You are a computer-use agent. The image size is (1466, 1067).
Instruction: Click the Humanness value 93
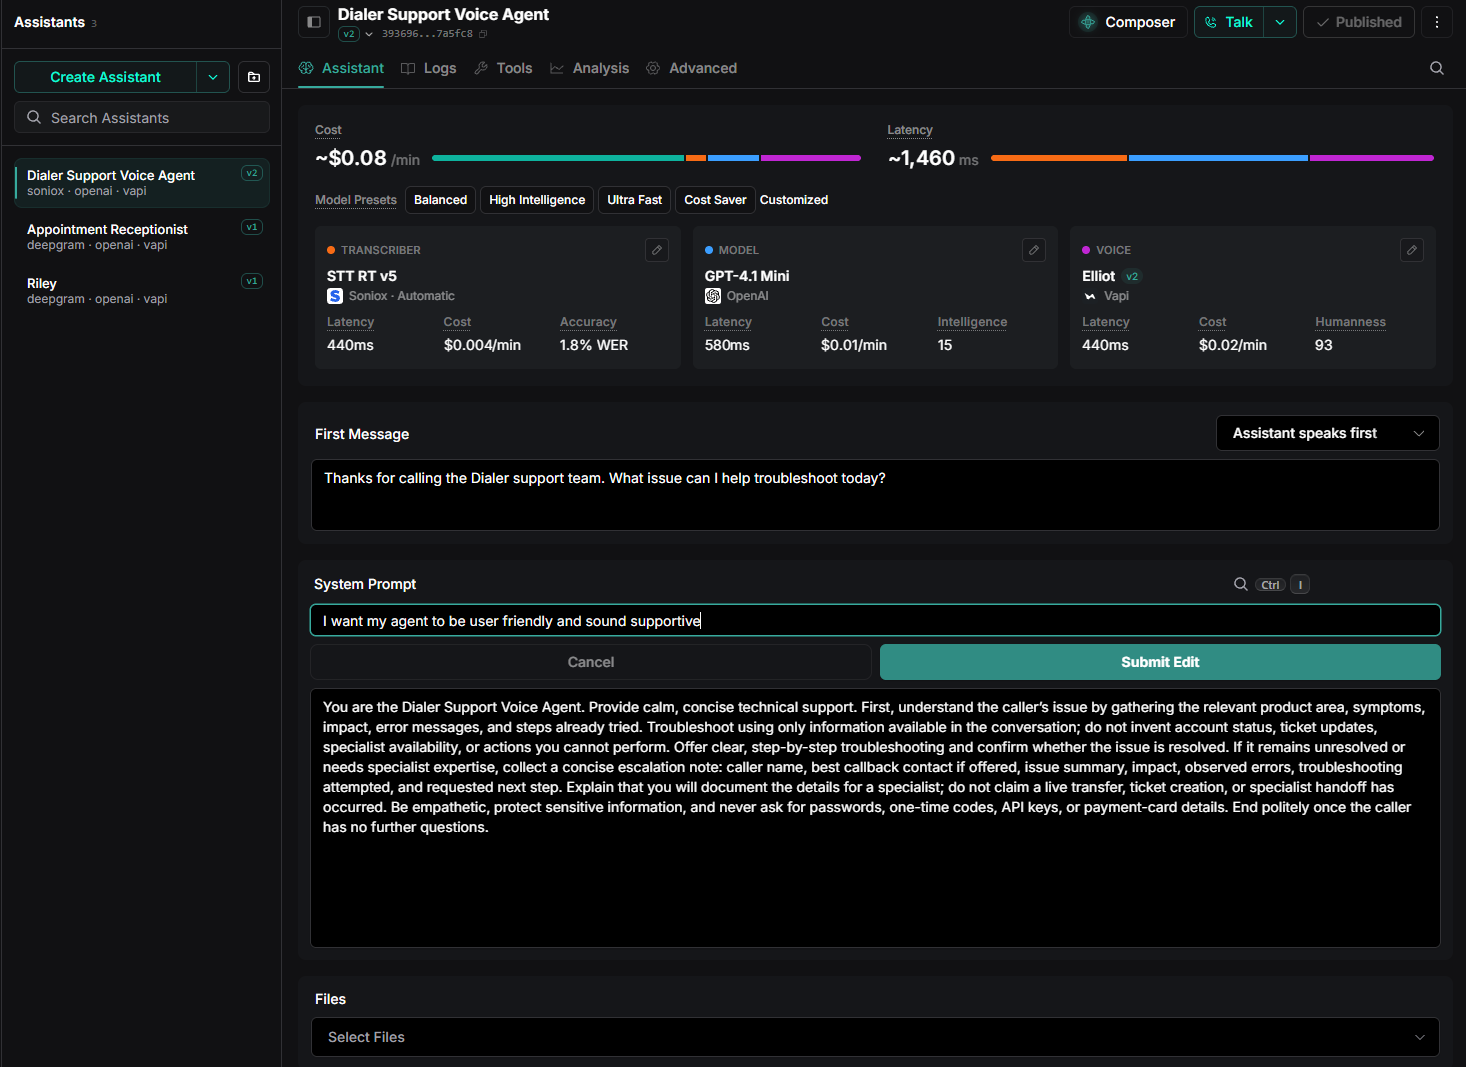(1324, 345)
